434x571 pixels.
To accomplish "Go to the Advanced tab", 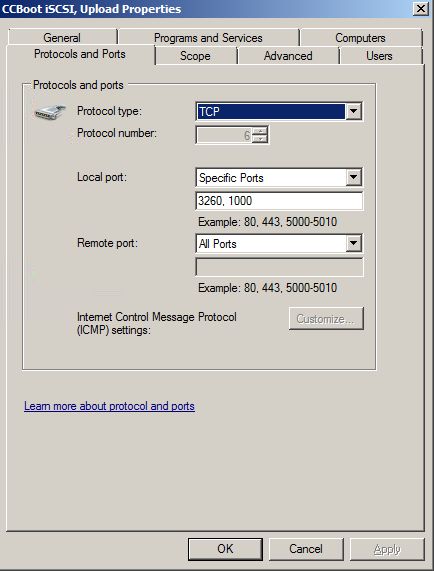I will (288, 56).
